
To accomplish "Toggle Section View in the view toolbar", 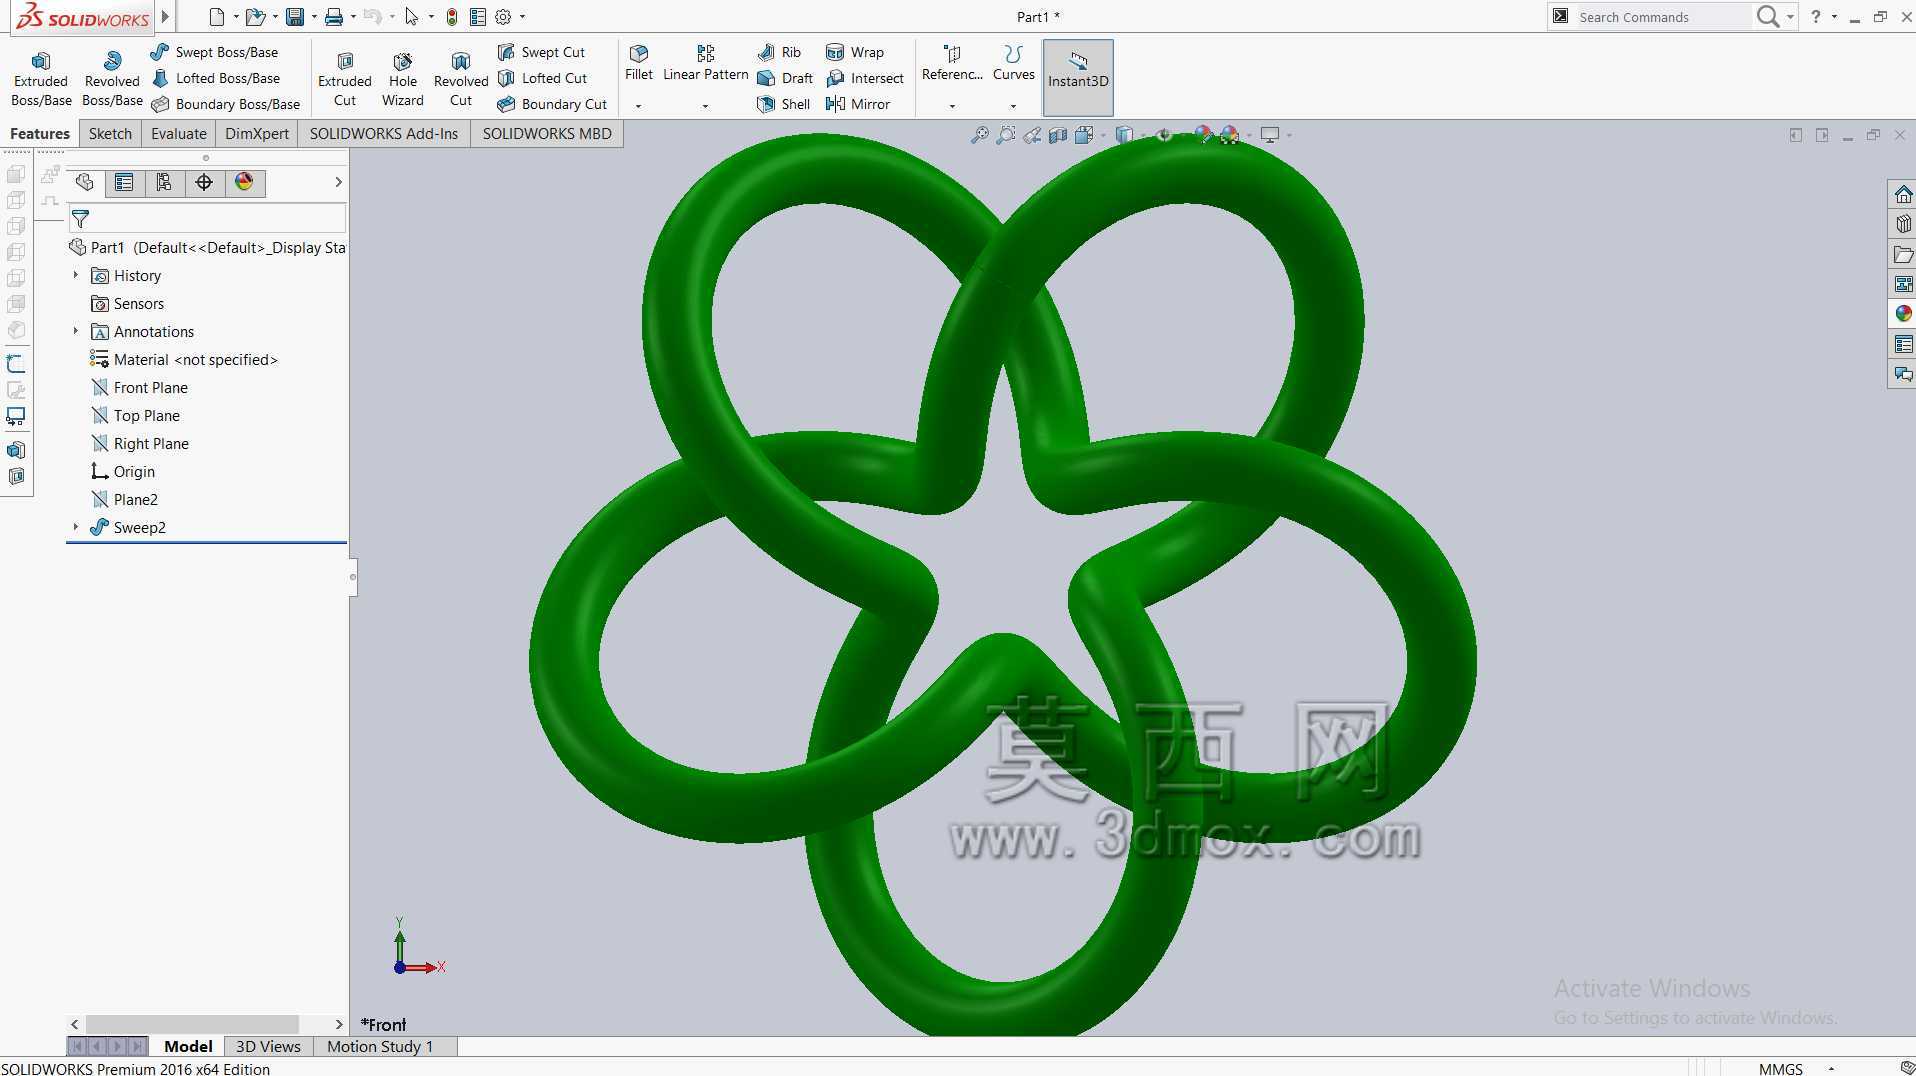I will (x=1058, y=135).
